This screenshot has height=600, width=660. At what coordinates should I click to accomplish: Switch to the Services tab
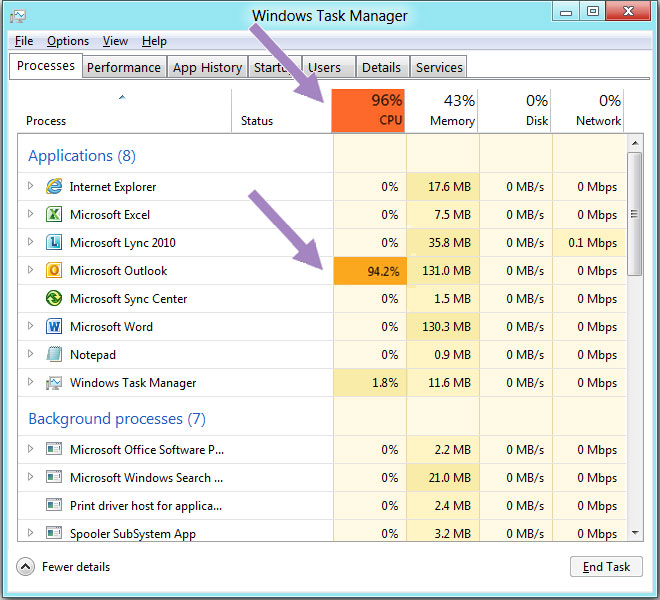click(x=439, y=67)
